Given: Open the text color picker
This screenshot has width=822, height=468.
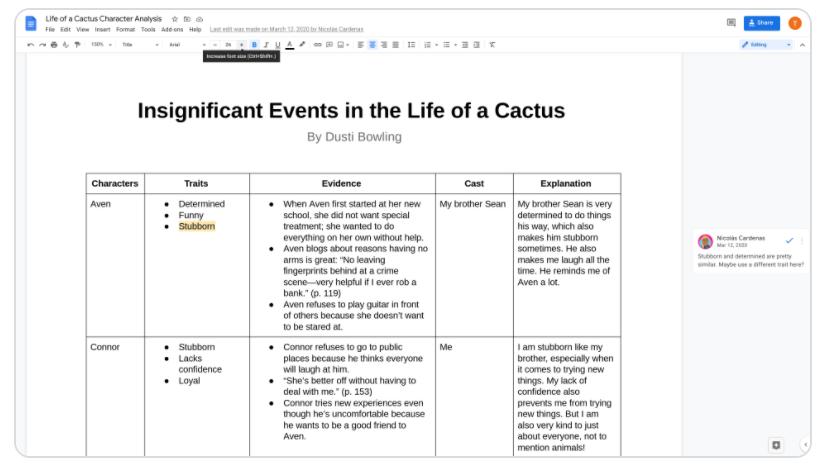Looking at the screenshot, I should click(290, 44).
